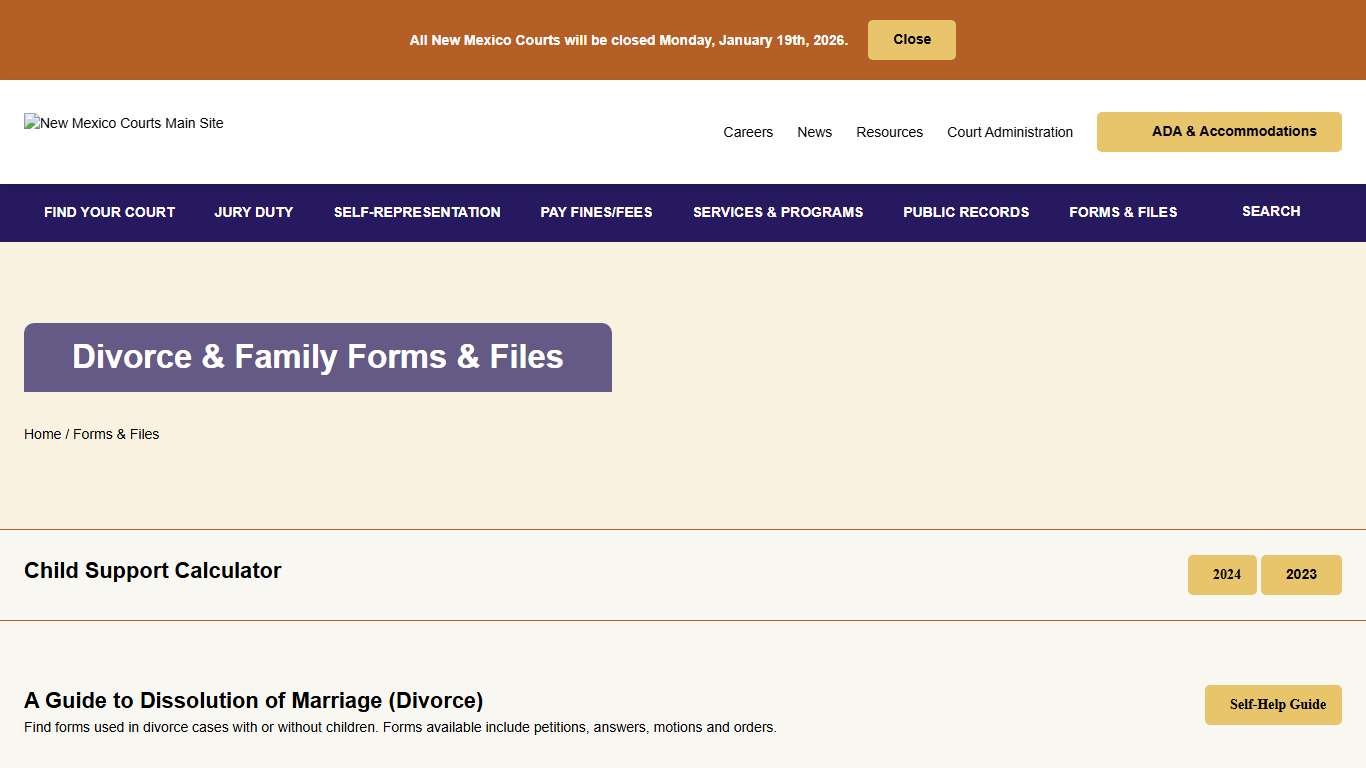This screenshot has width=1366, height=768.
Task: Open the 2024 Child Support Calculator
Action: coord(1222,574)
